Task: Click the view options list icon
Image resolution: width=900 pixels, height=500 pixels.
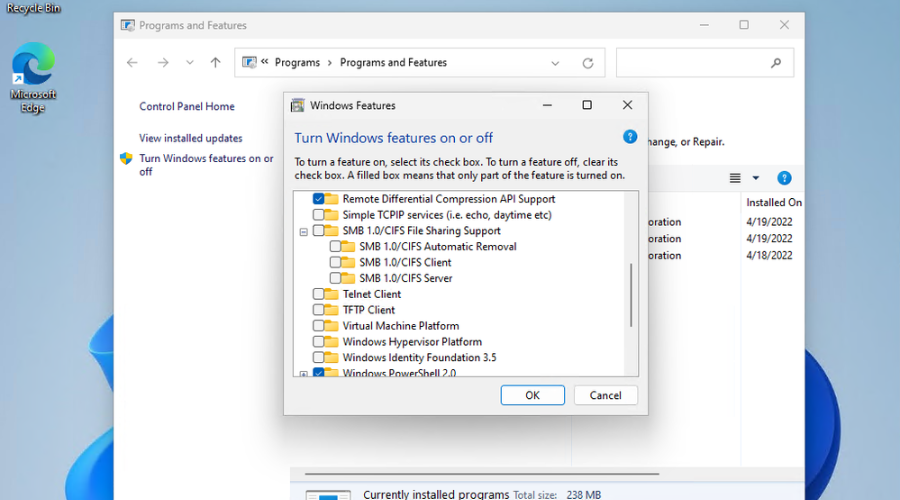Action: 735,178
